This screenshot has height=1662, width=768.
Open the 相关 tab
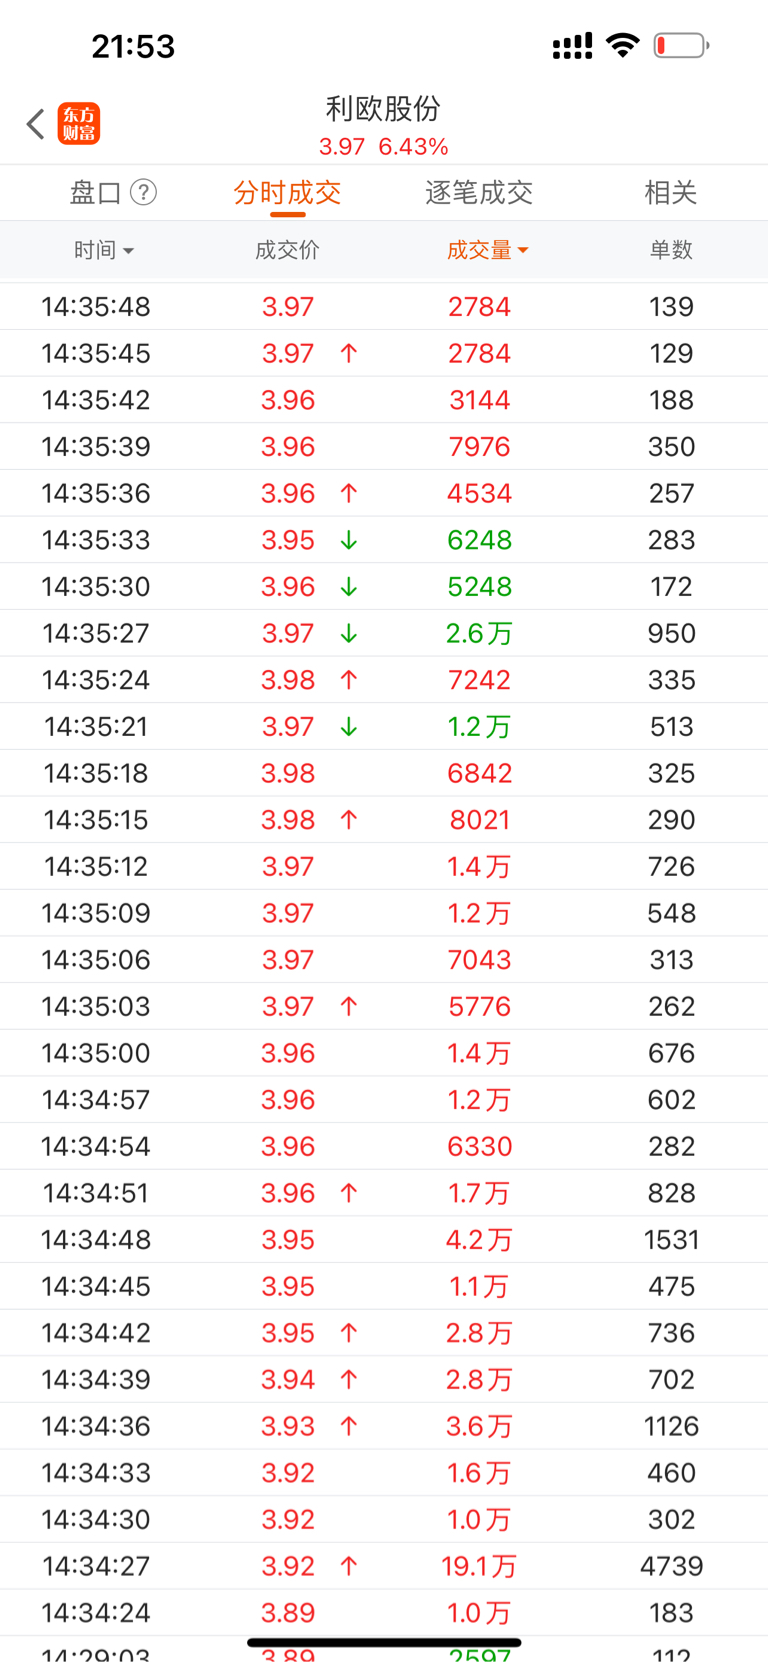[671, 192]
